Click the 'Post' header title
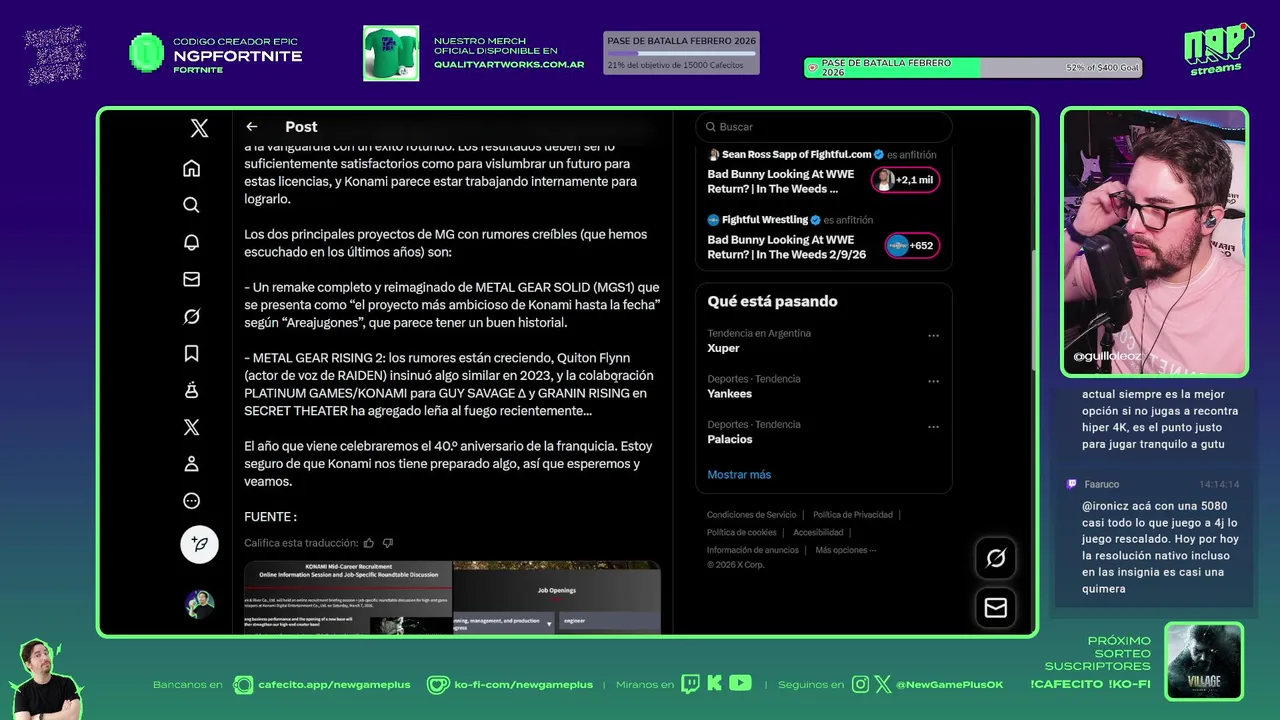Screen dimensions: 1280x720 pyautogui.click(x=301, y=127)
